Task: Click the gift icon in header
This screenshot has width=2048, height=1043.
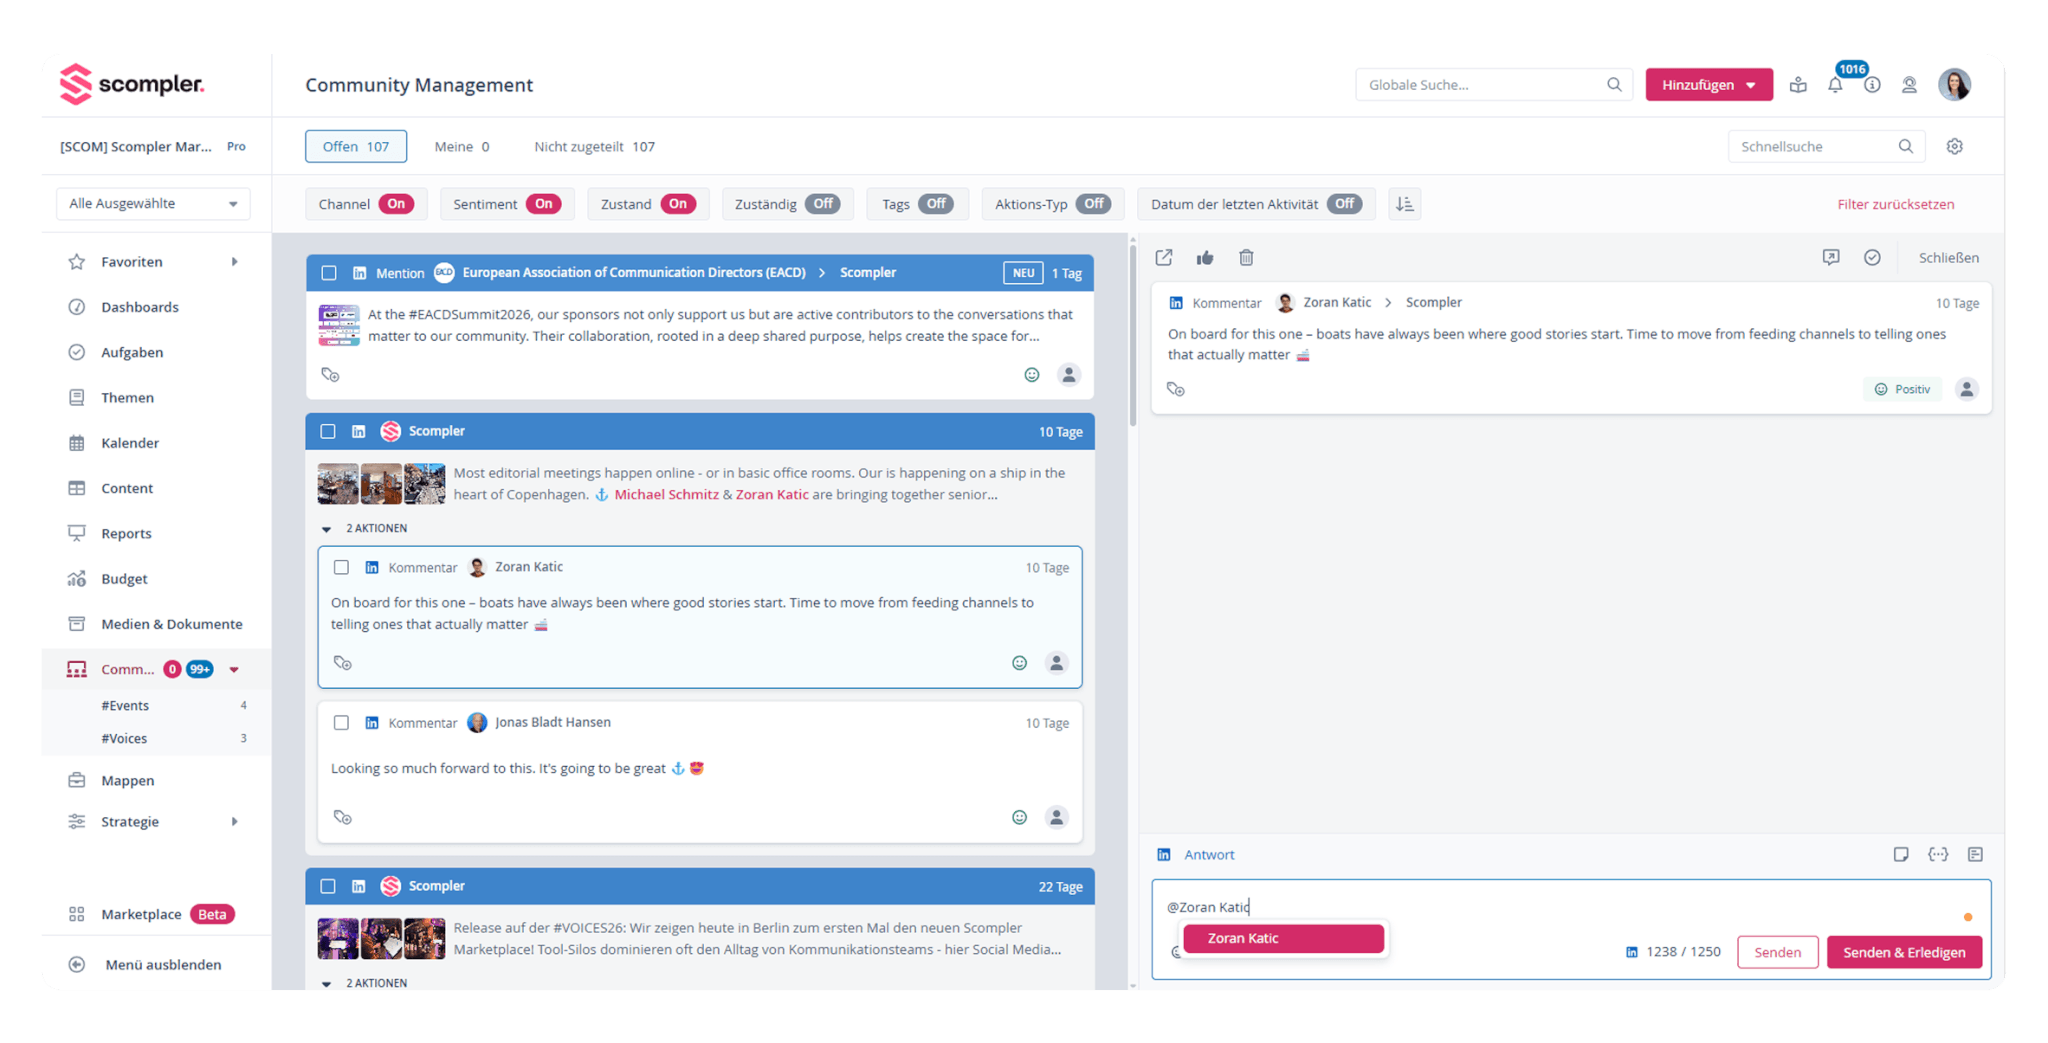Action: tap(1798, 85)
